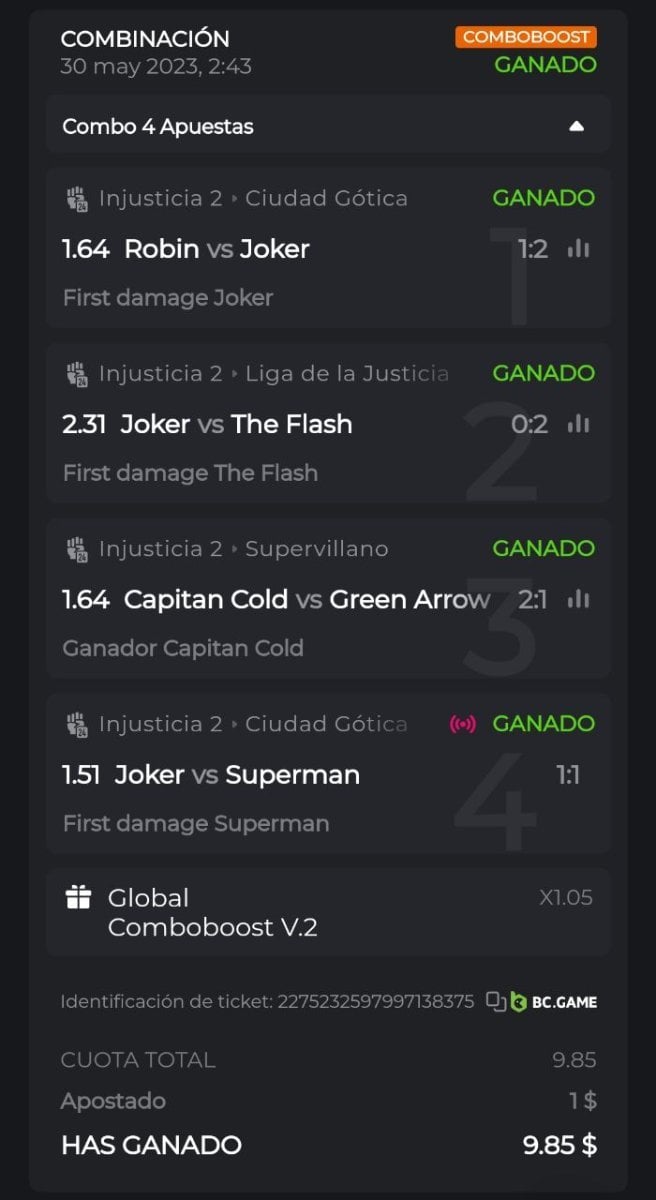The height and width of the screenshot is (1200, 656).
Task: Select the Combo 4 Apuestas header
Action: coord(158,127)
